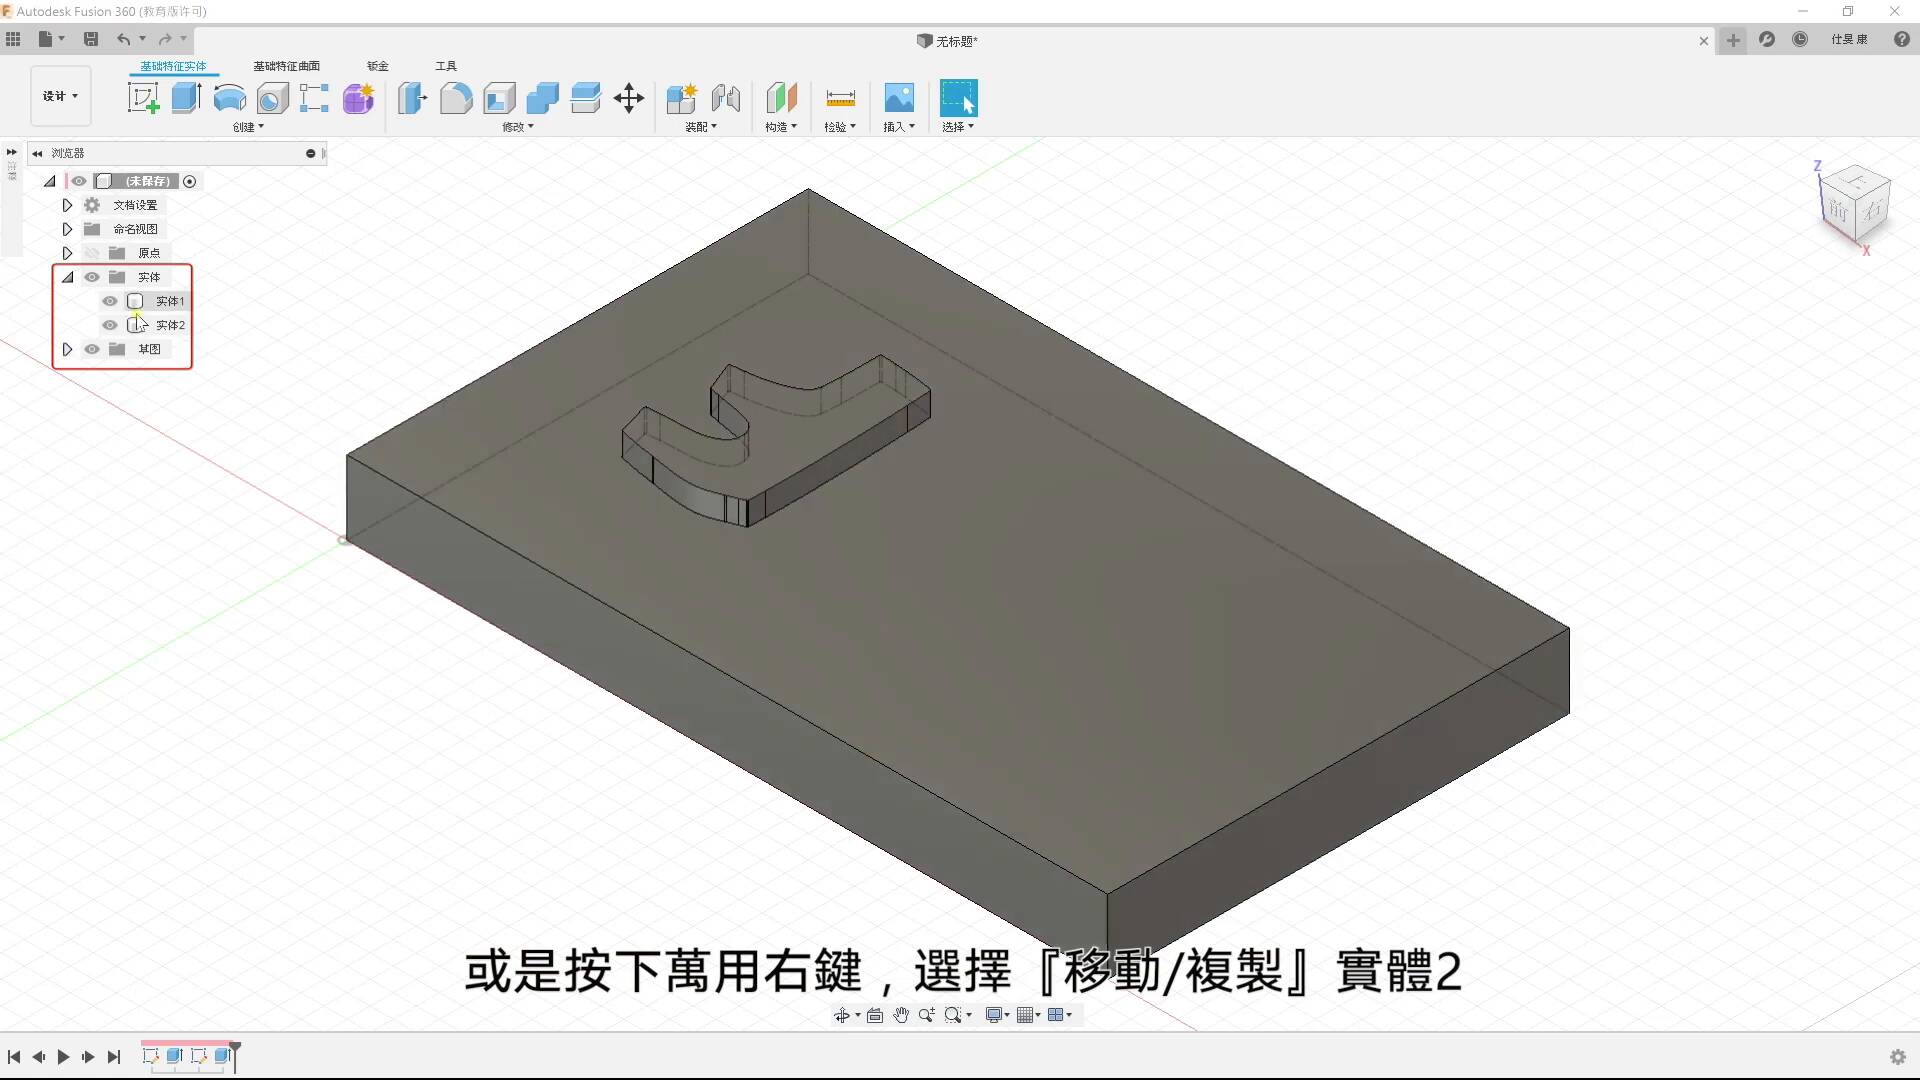Select the Look At tool
1920x1080 pixels.
click(875, 1015)
